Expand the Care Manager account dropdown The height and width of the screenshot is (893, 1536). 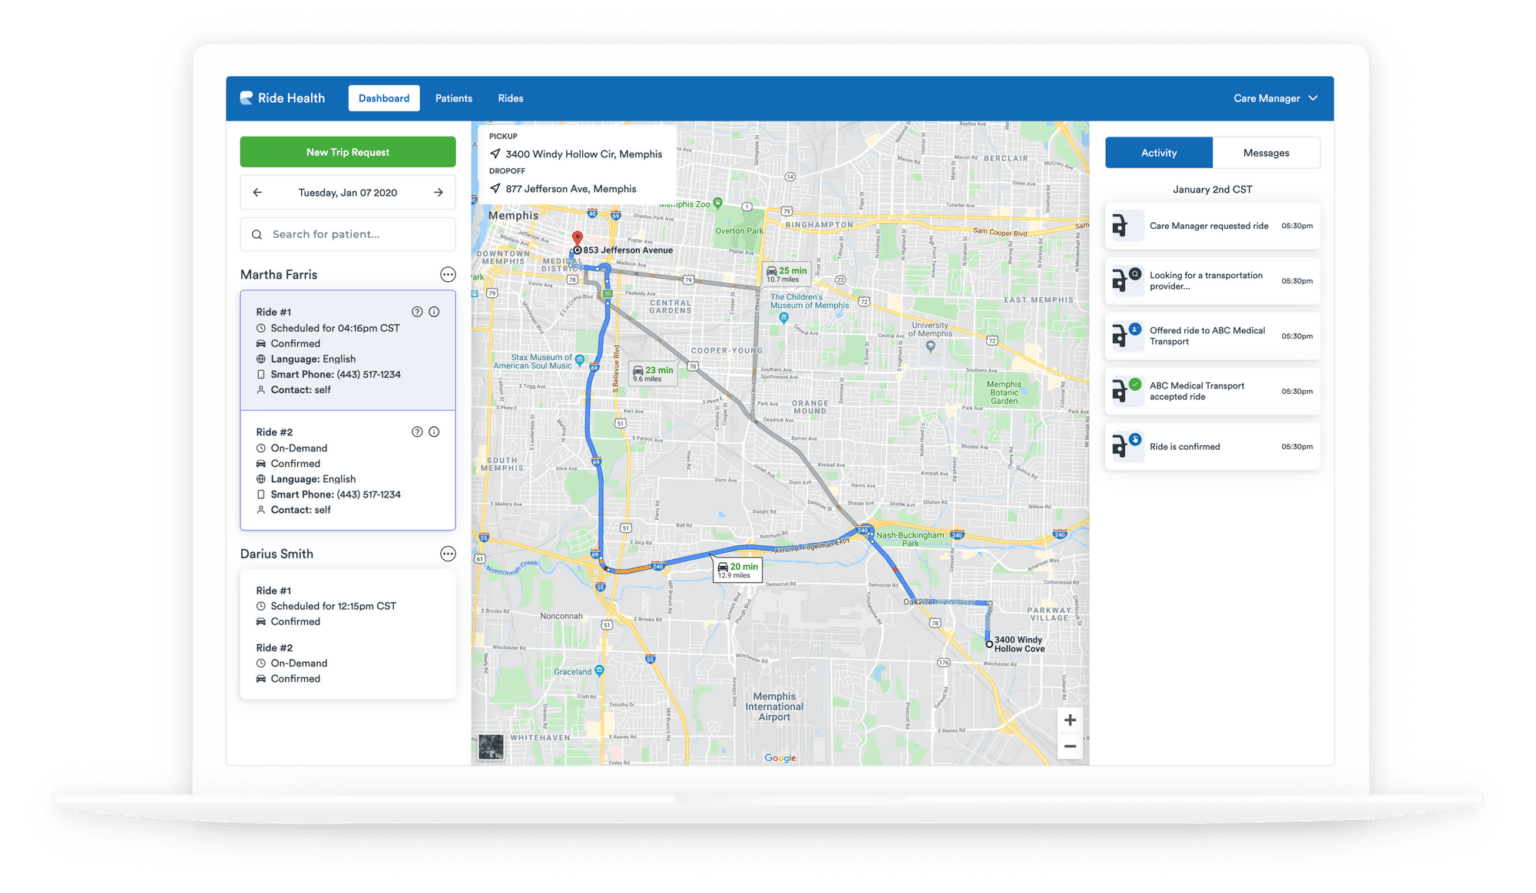[x=1274, y=97]
